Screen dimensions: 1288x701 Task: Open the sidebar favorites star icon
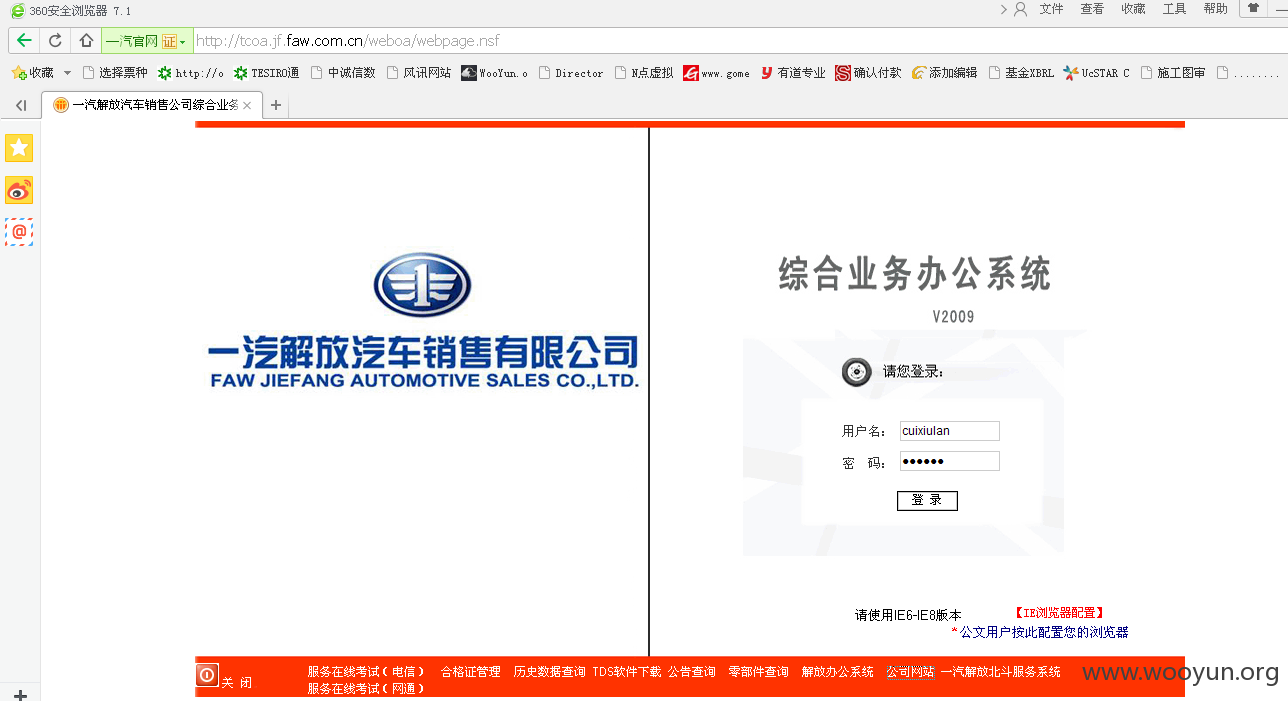pos(19,148)
